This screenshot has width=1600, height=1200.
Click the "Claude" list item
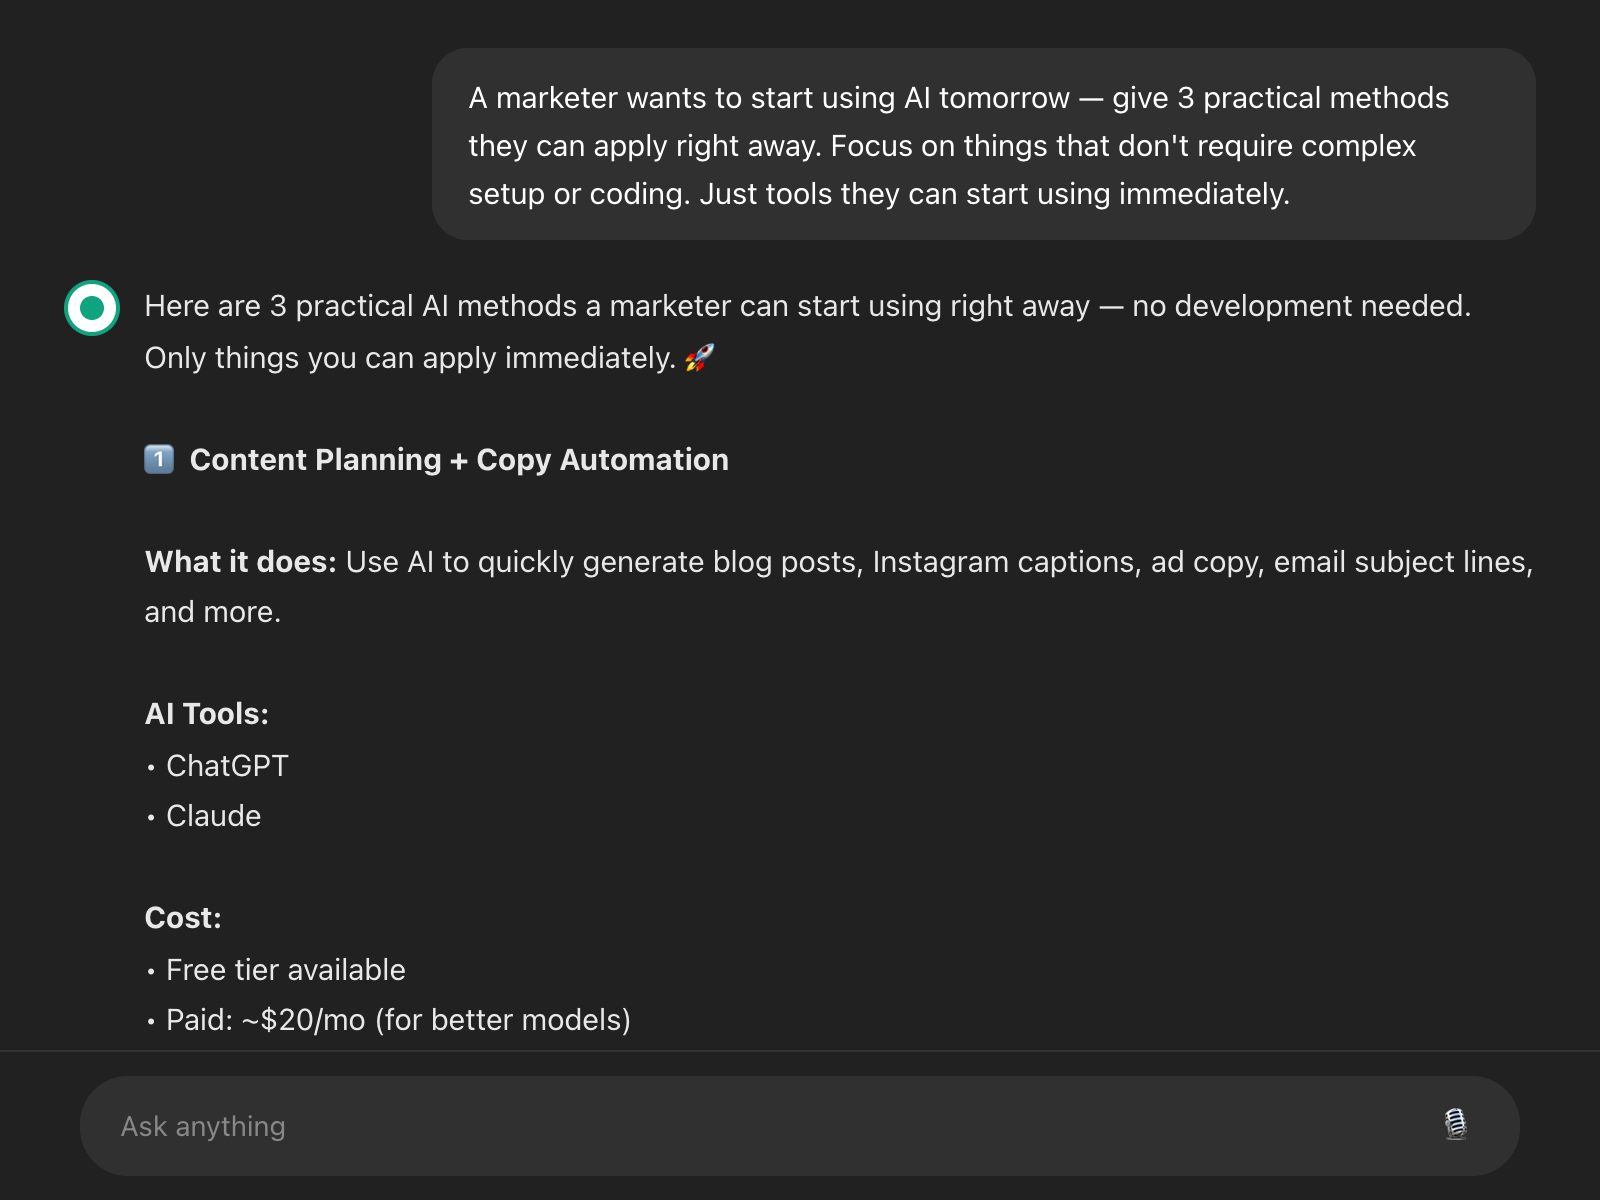(x=213, y=816)
